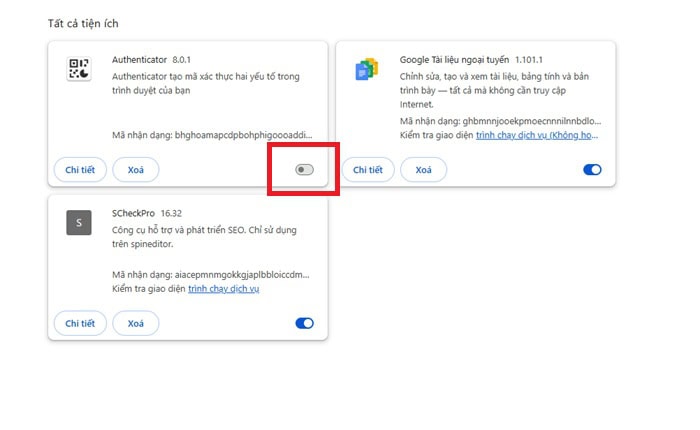Screen dimensions: 700x430
Task: Click the SCheckPro gray S icon
Action: click(79, 223)
